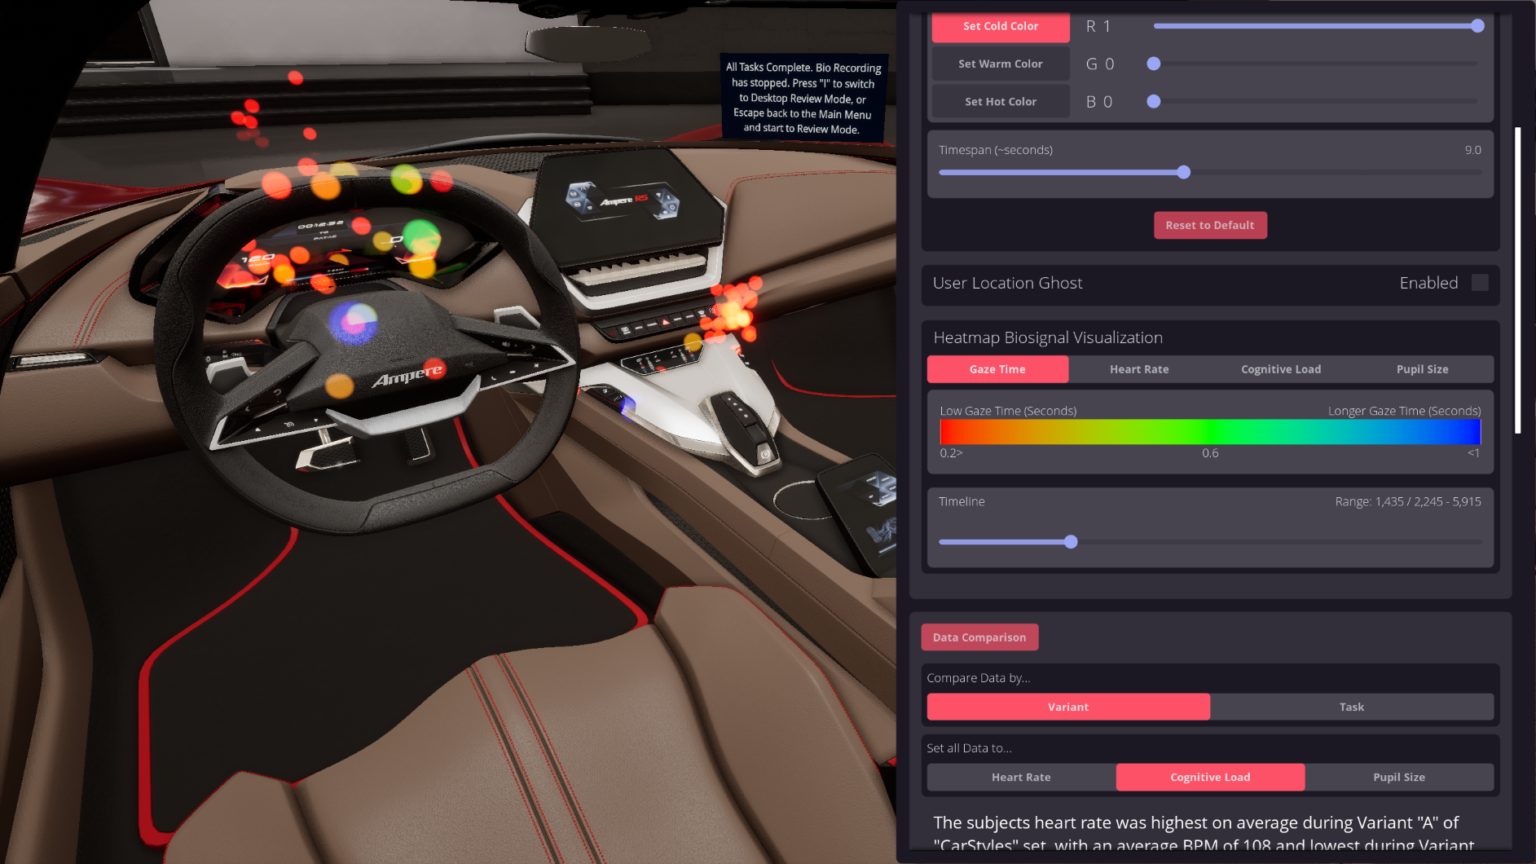Click the G channel slider handle

1154,63
